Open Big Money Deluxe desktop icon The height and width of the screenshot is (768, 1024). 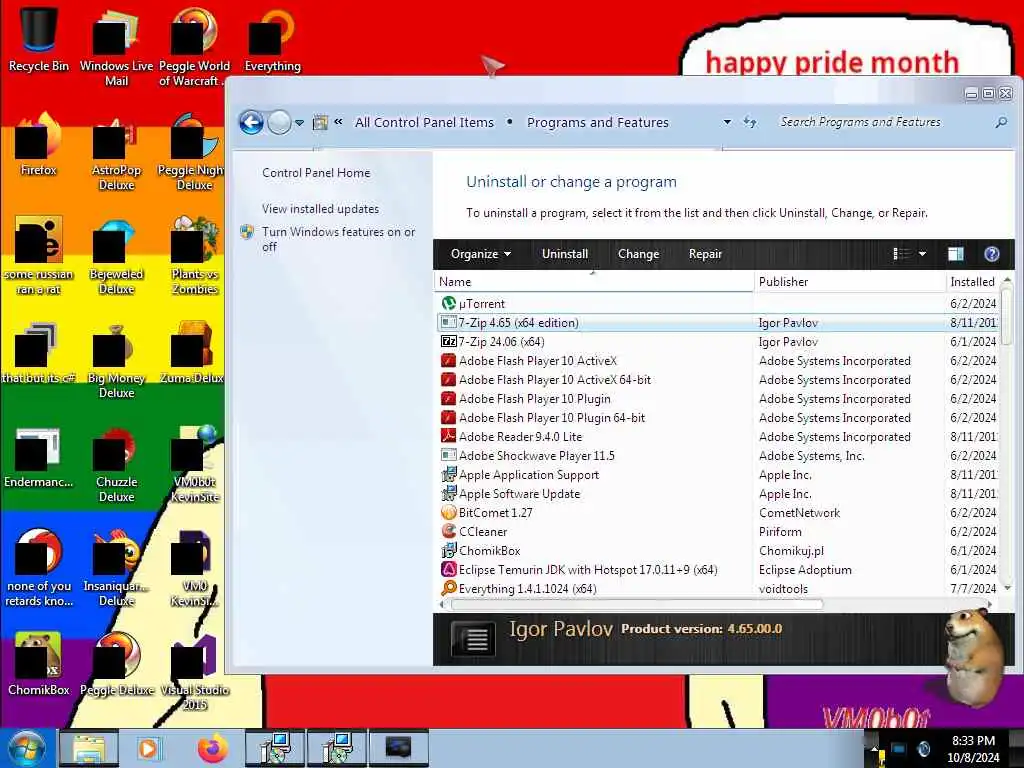tap(116, 360)
